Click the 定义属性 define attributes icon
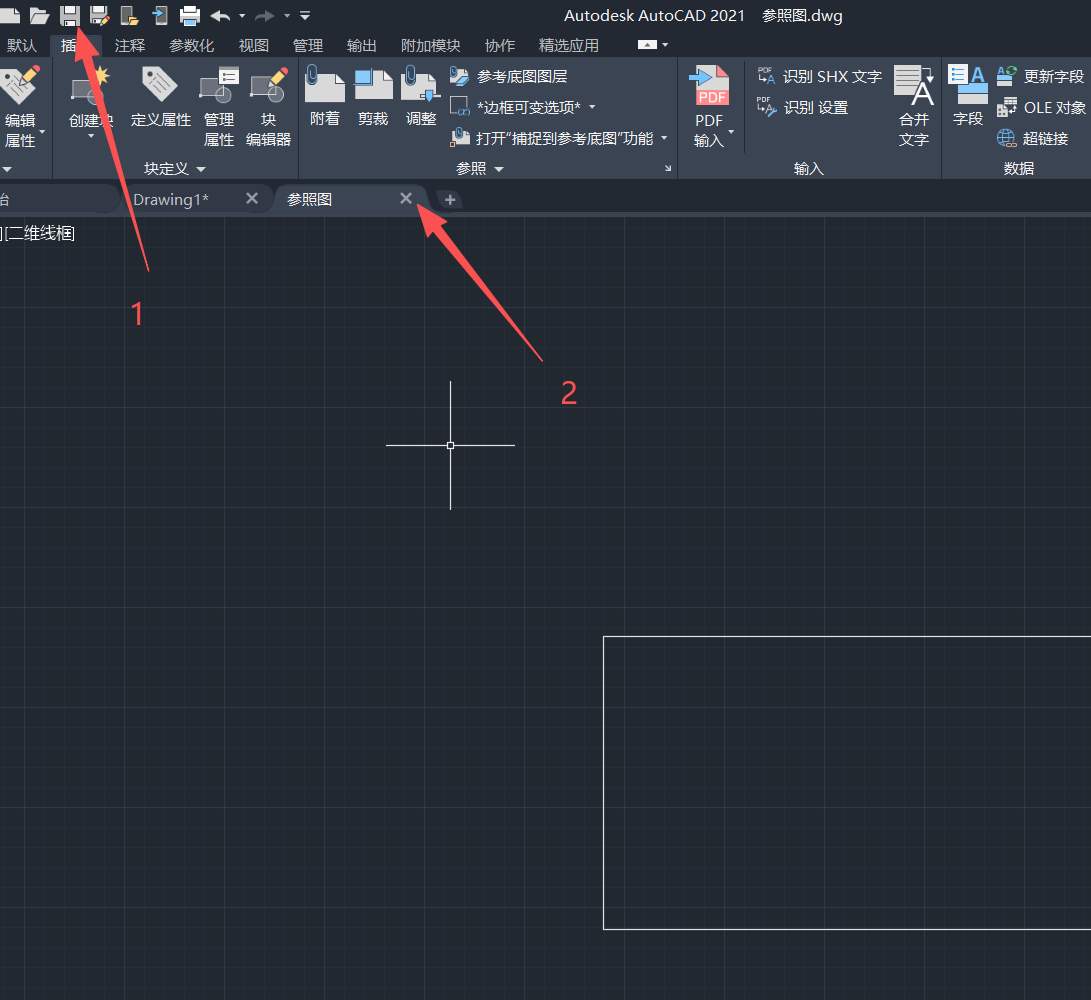This screenshot has height=1000, width=1091. point(161,97)
